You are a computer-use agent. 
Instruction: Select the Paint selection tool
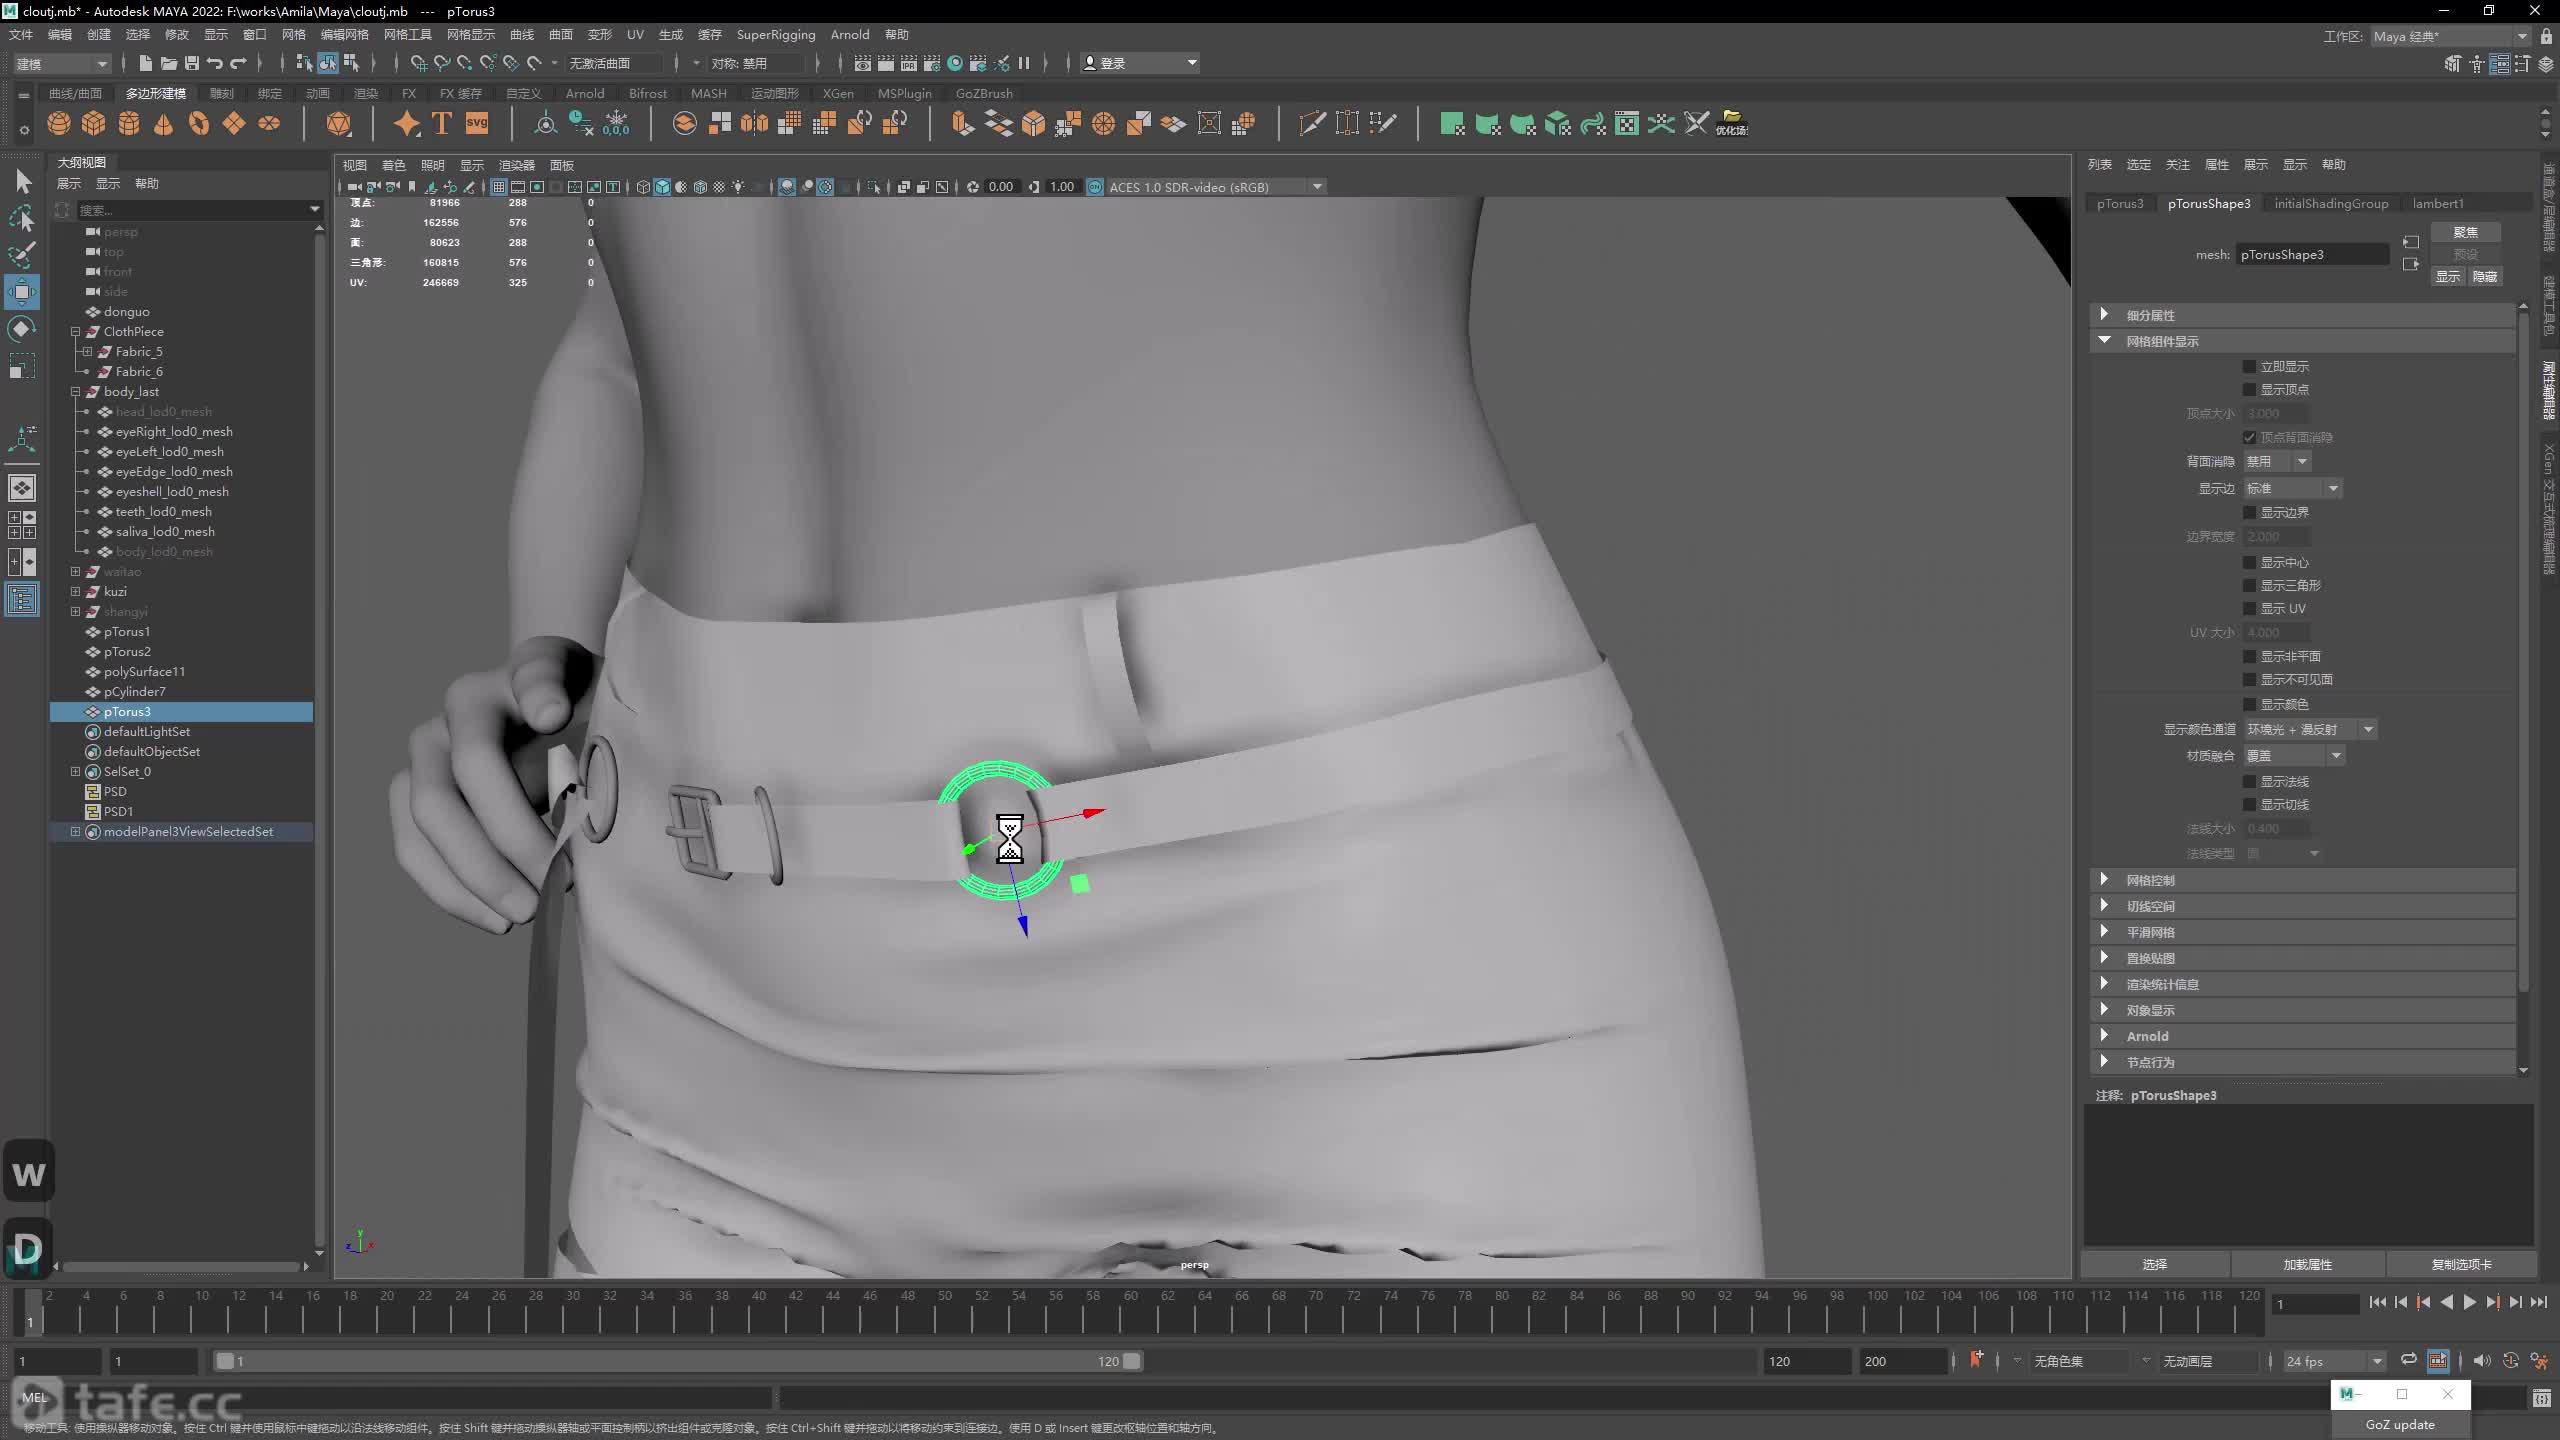click(x=22, y=254)
